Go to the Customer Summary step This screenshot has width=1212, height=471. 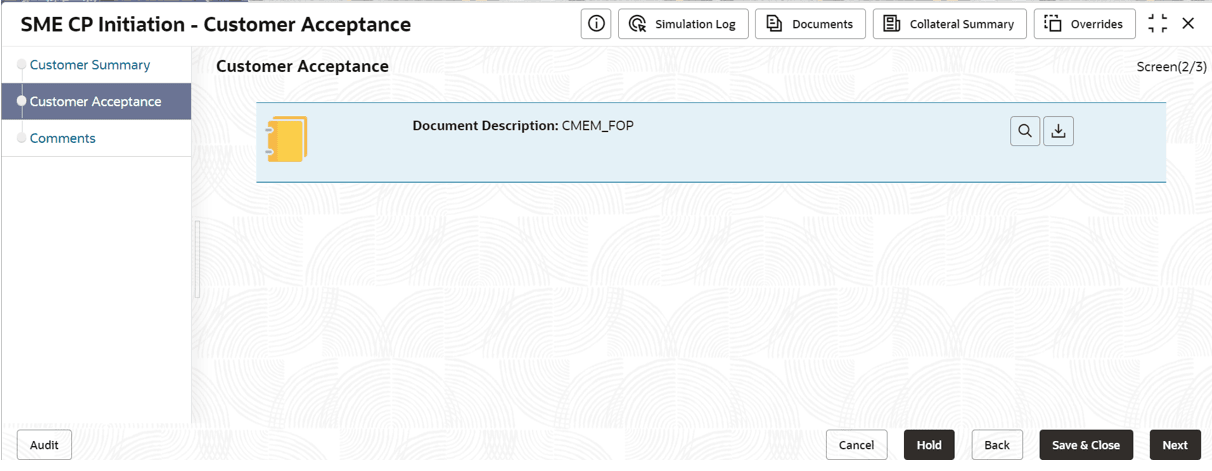click(x=90, y=65)
